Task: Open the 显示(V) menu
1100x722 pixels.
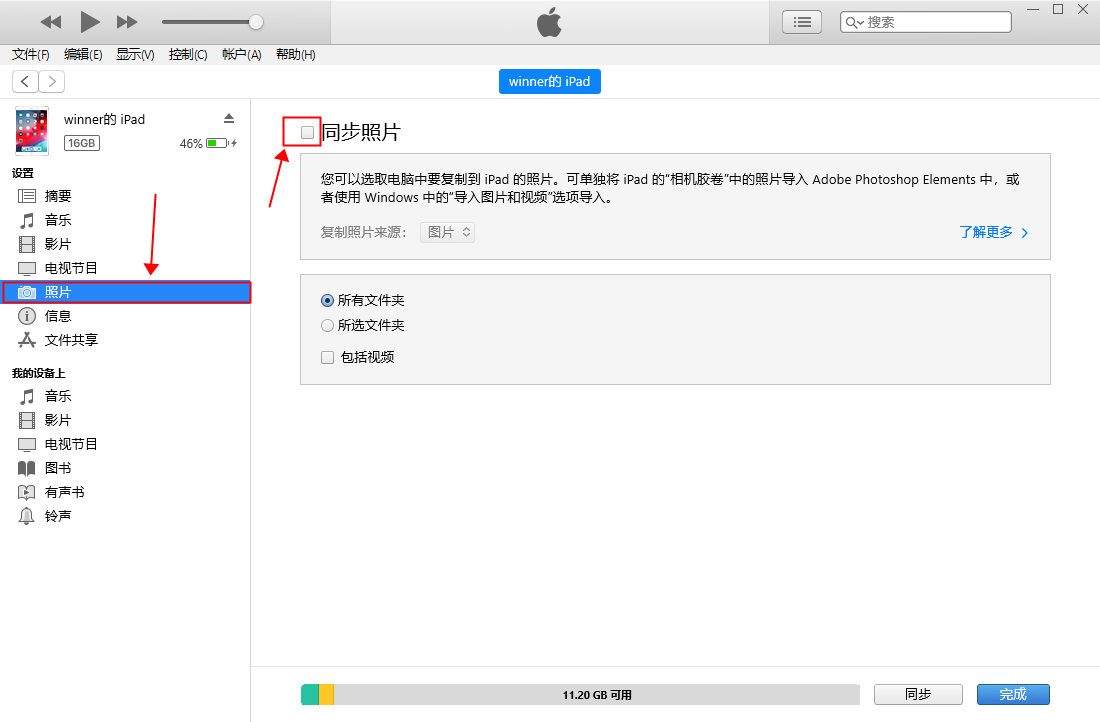Action: pos(135,55)
